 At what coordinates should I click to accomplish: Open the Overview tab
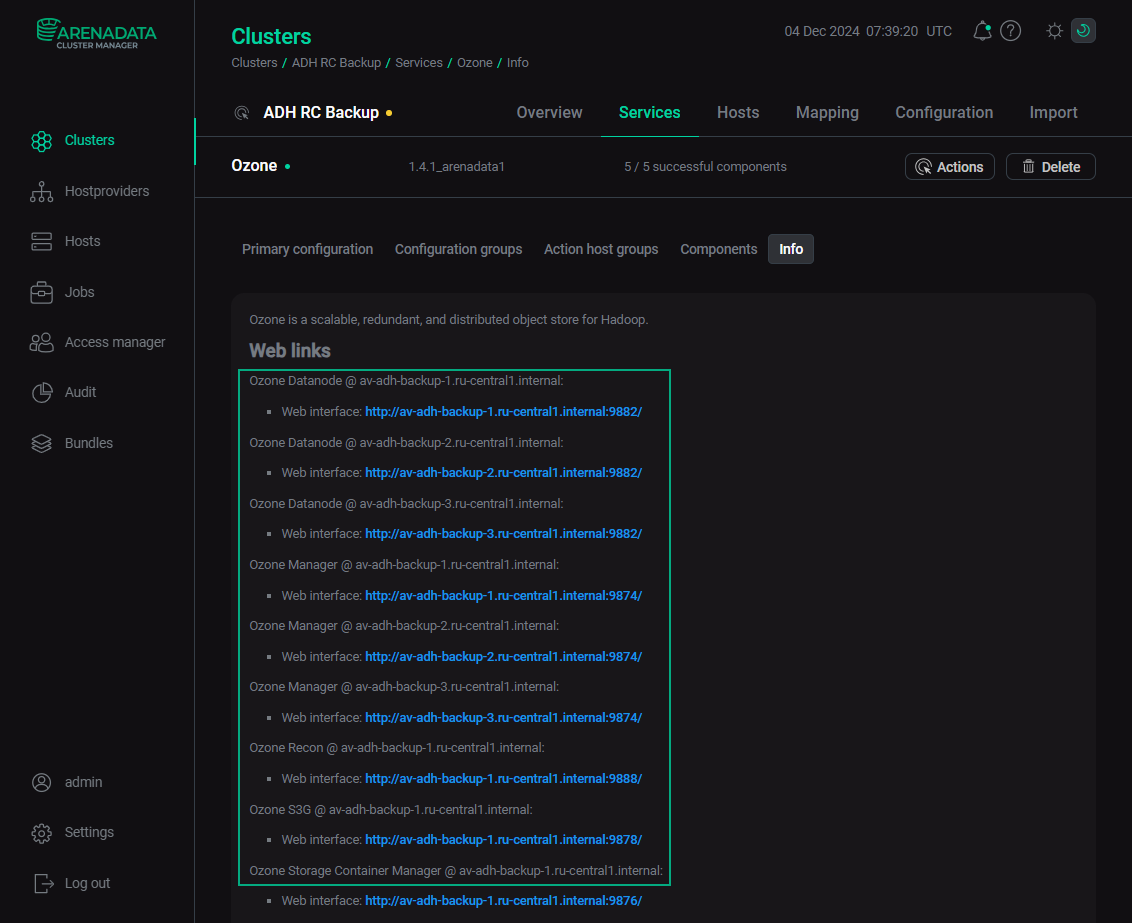[549, 113]
